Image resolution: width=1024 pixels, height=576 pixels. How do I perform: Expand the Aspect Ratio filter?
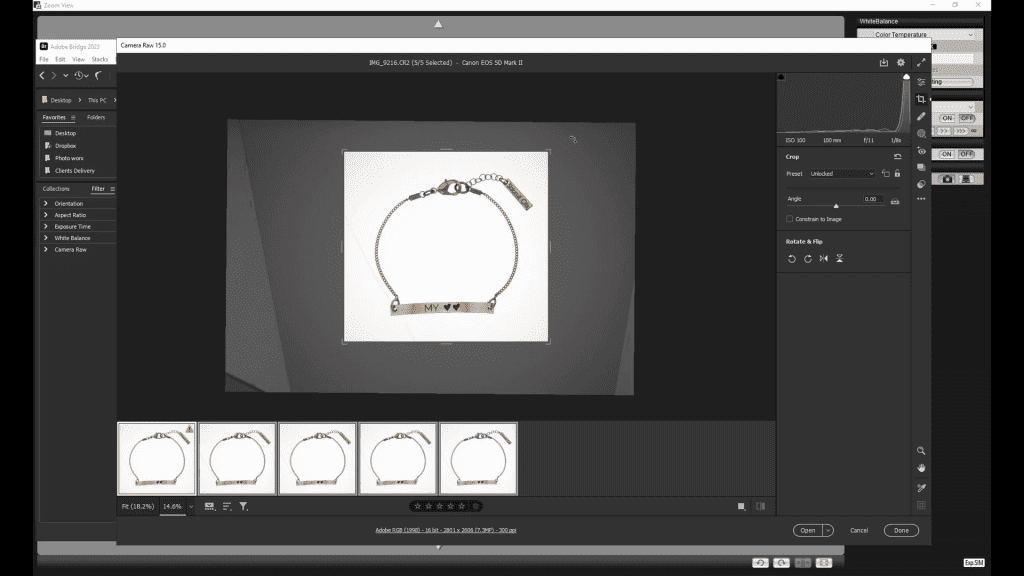coord(46,215)
